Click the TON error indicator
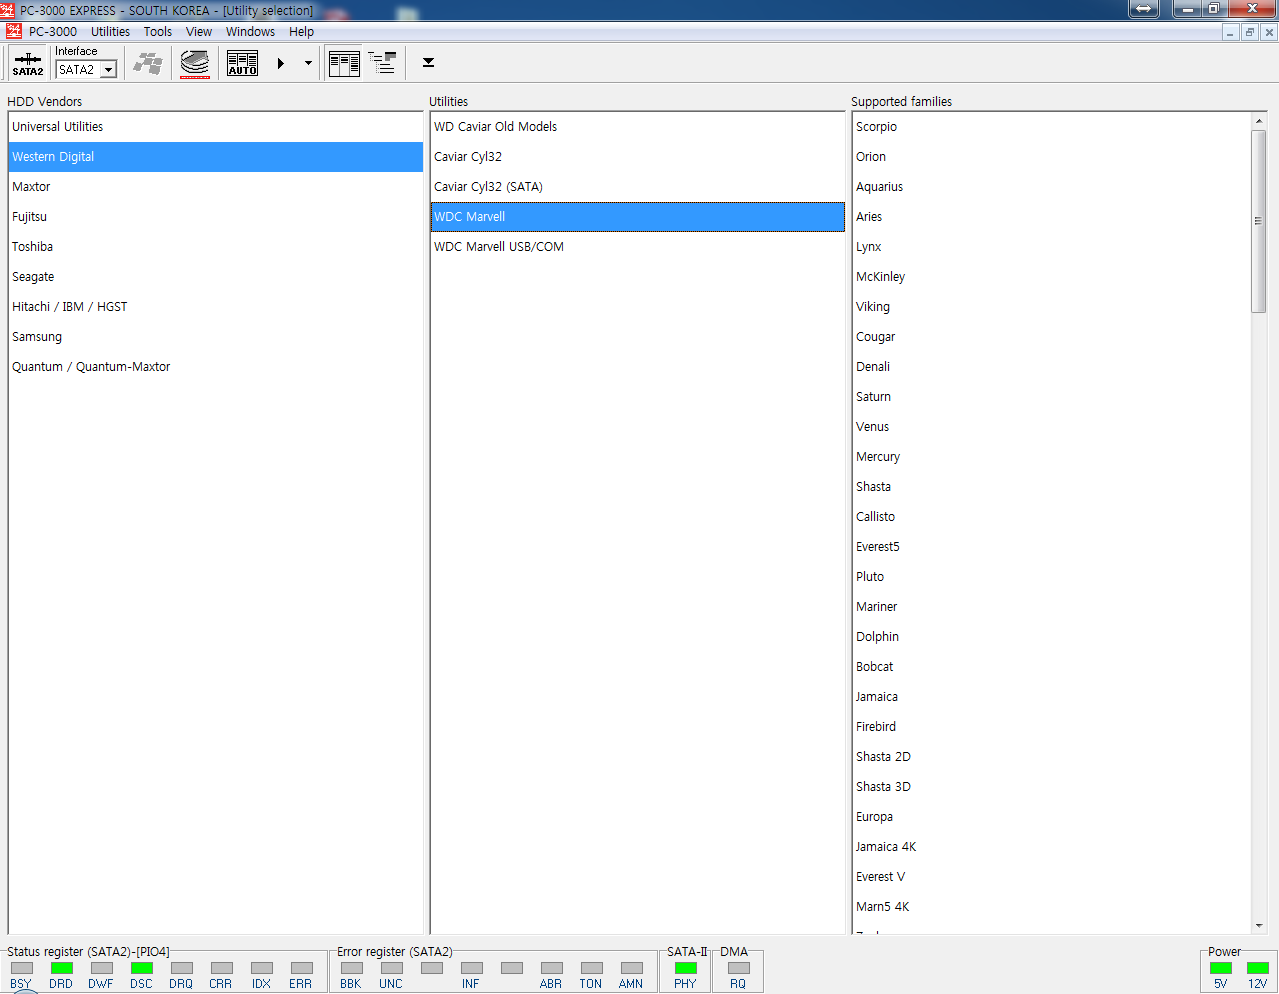Viewport: 1279px width, 994px height. coord(591,968)
